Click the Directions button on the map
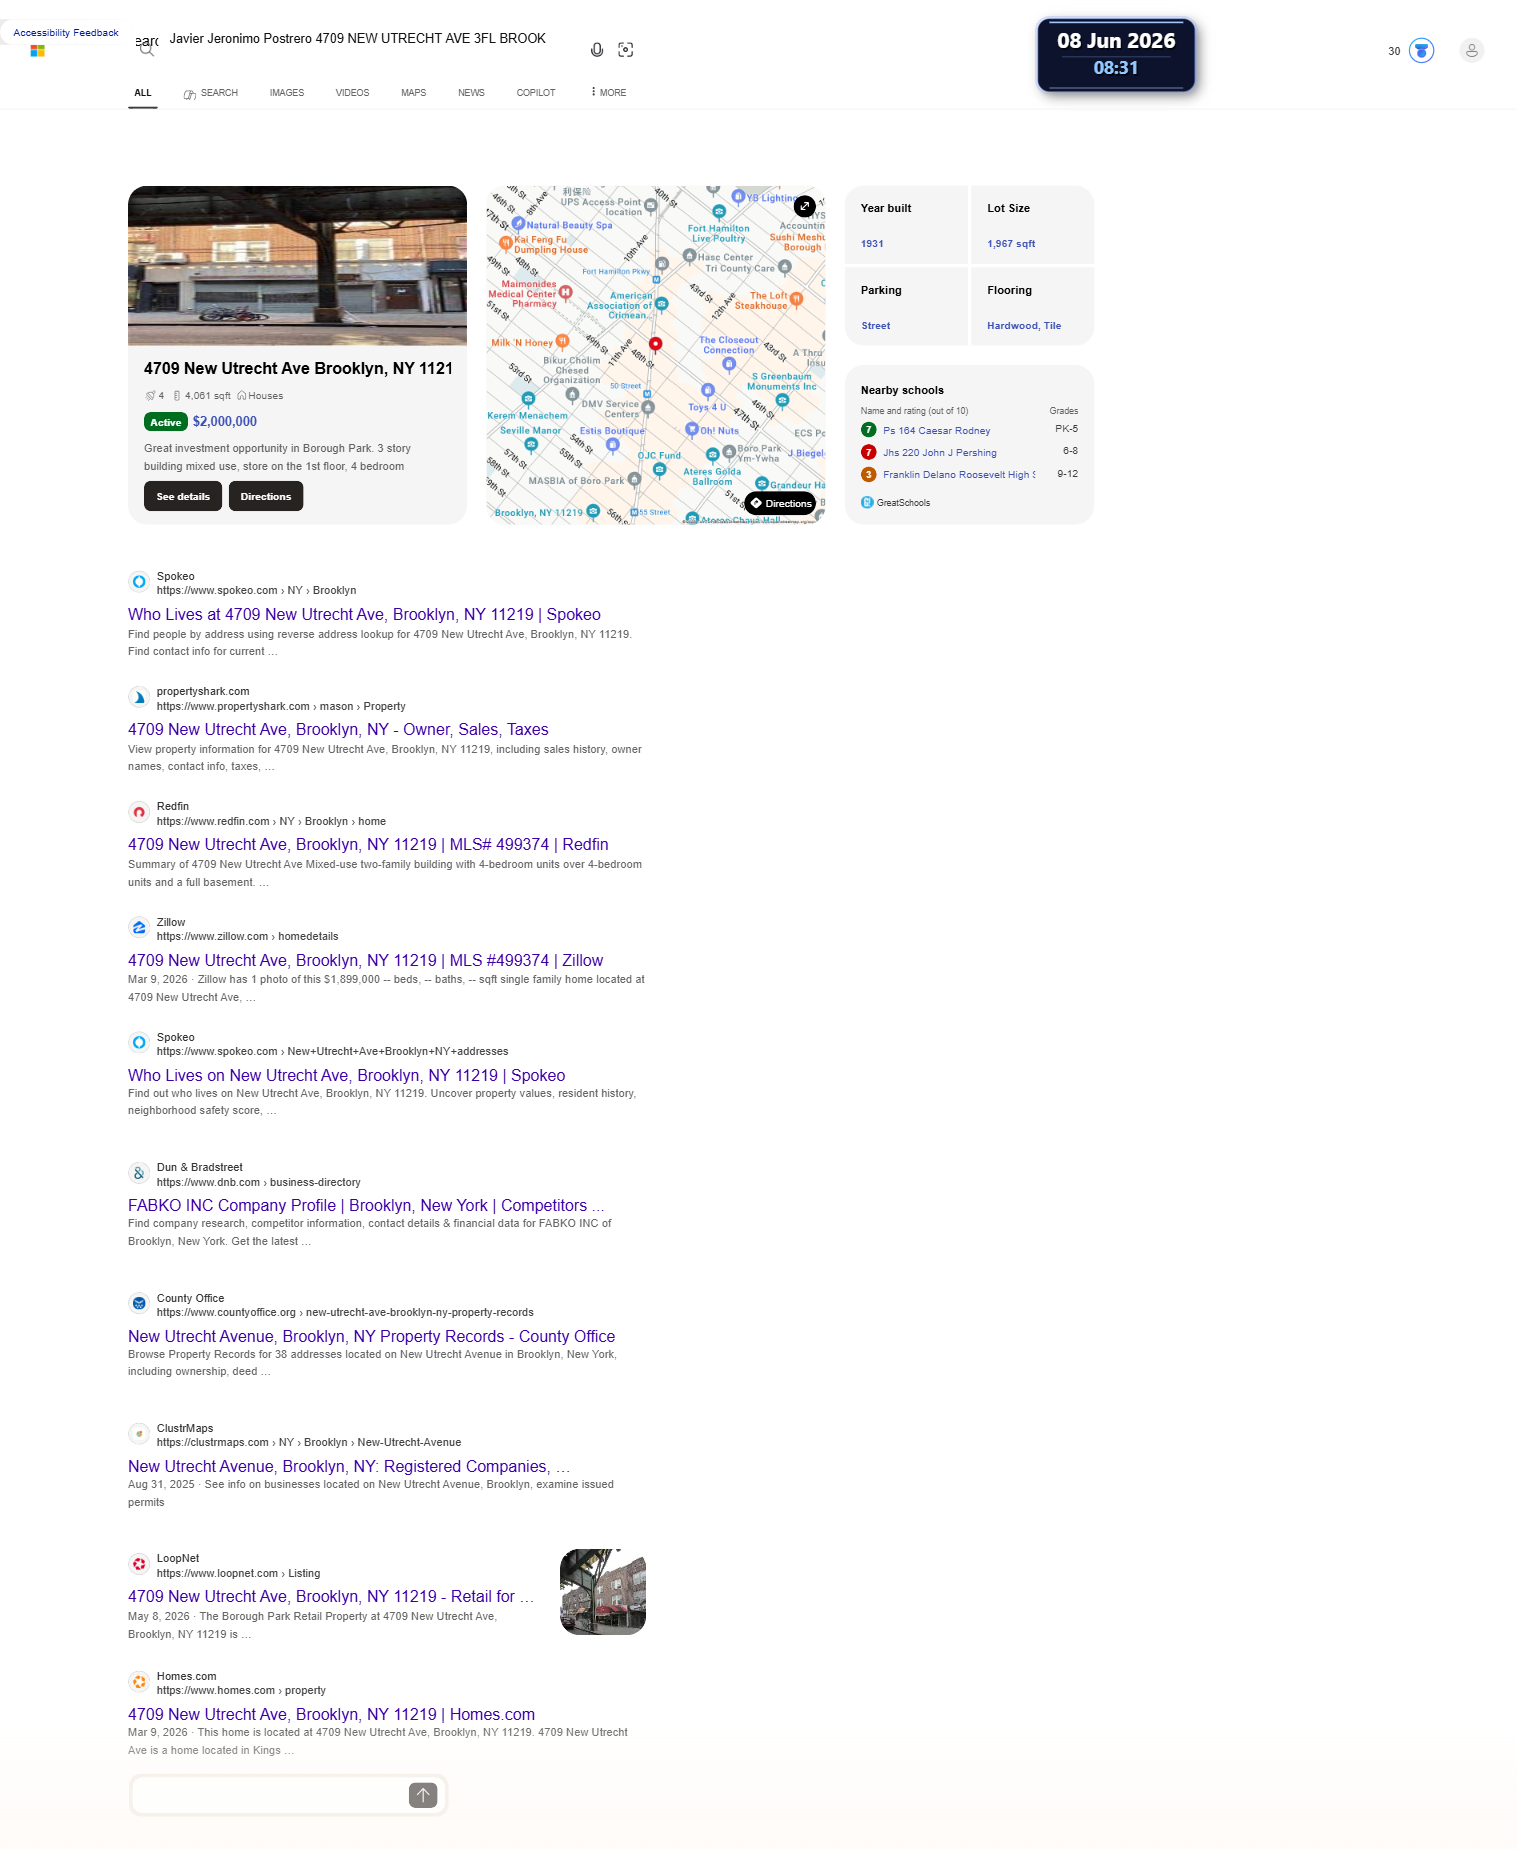Viewport: 1517px width, 1849px height. (x=781, y=503)
